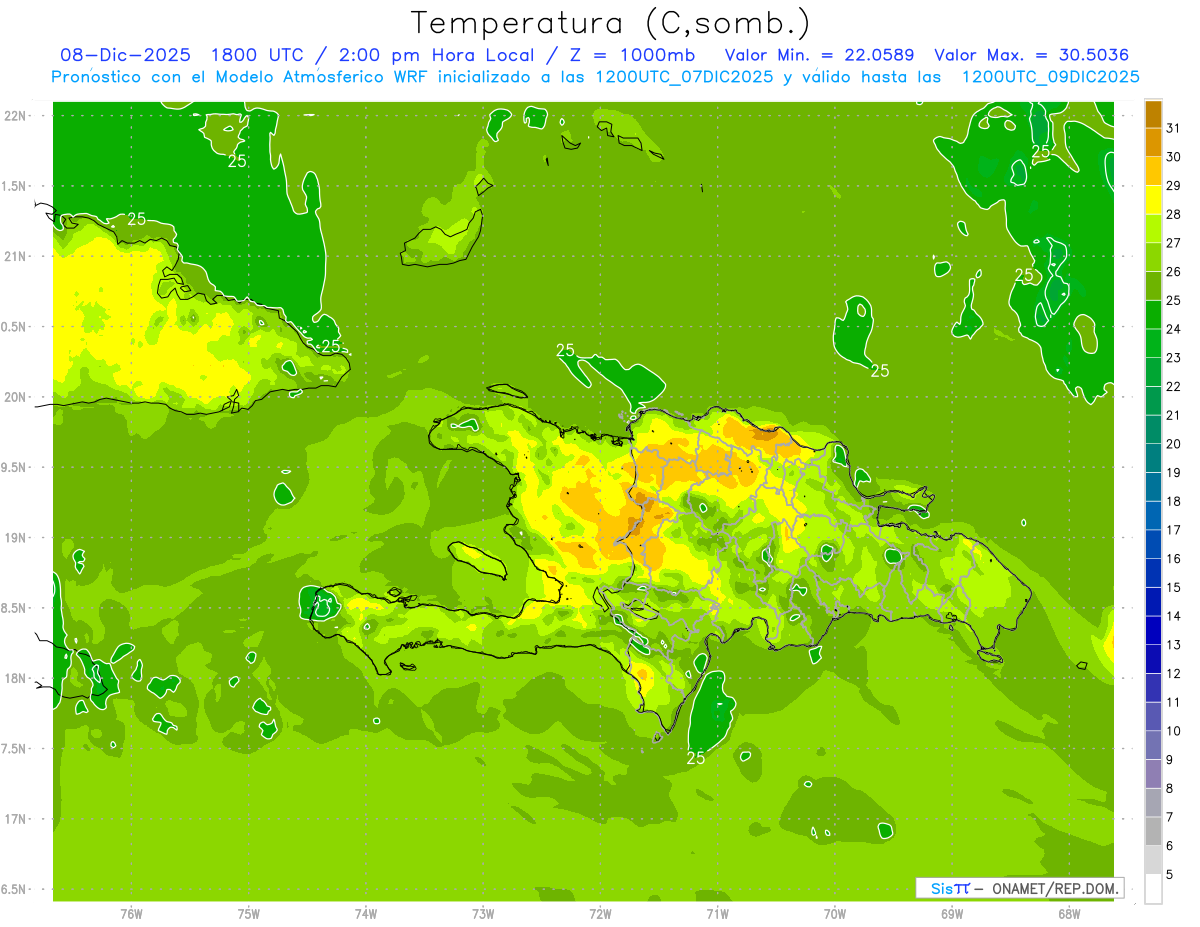Click the legend value "17"

pos(1173,530)
